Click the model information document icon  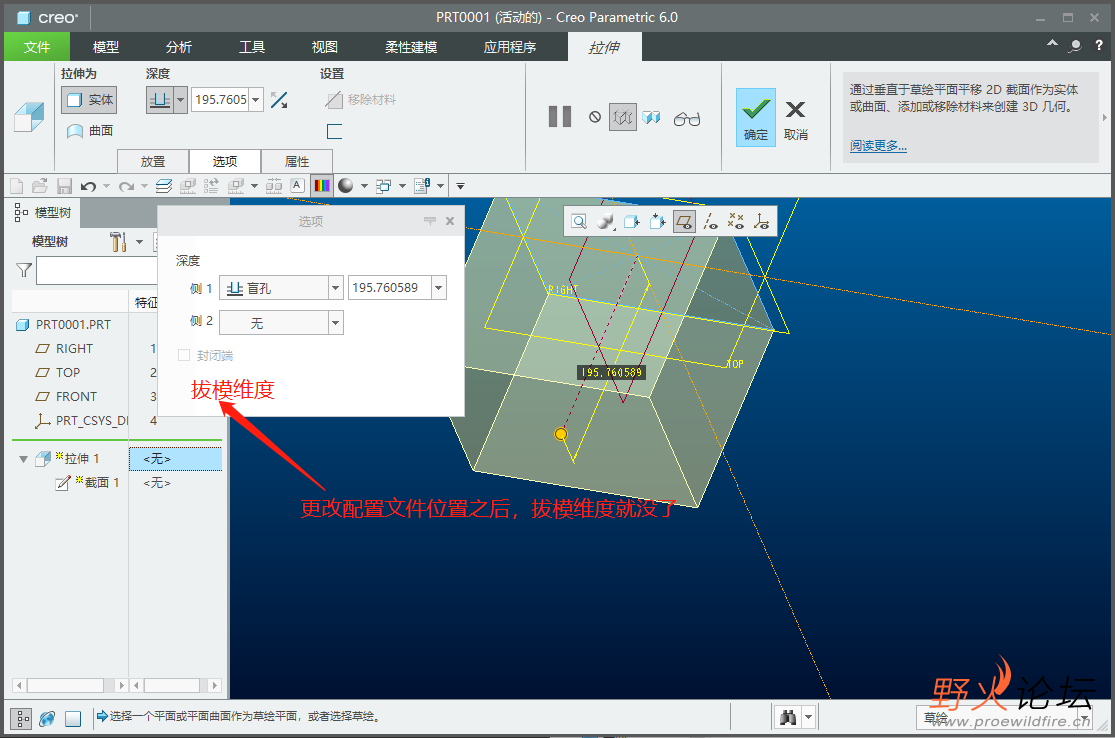(422, 186)
